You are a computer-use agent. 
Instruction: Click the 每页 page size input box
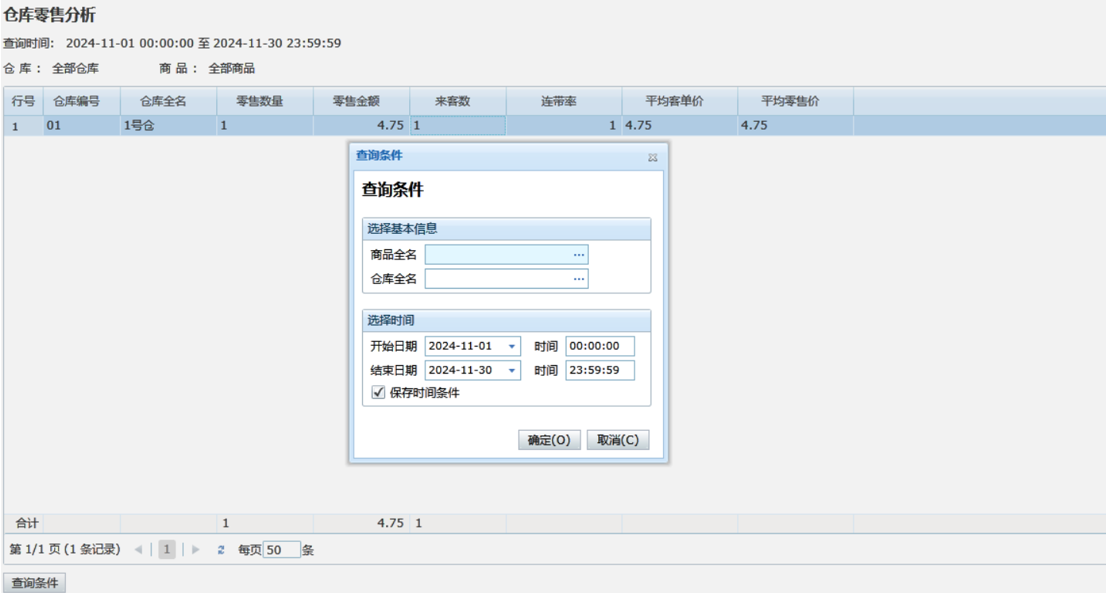281,550
